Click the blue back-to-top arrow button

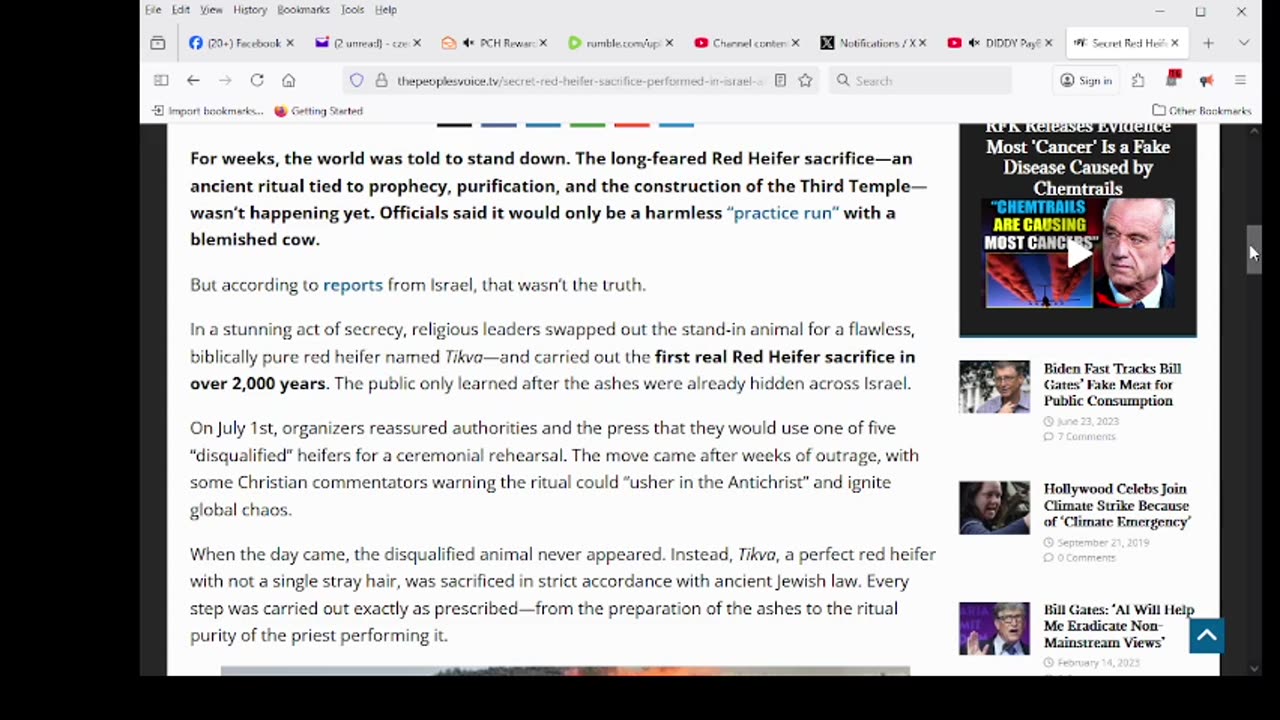(1207, 636)
